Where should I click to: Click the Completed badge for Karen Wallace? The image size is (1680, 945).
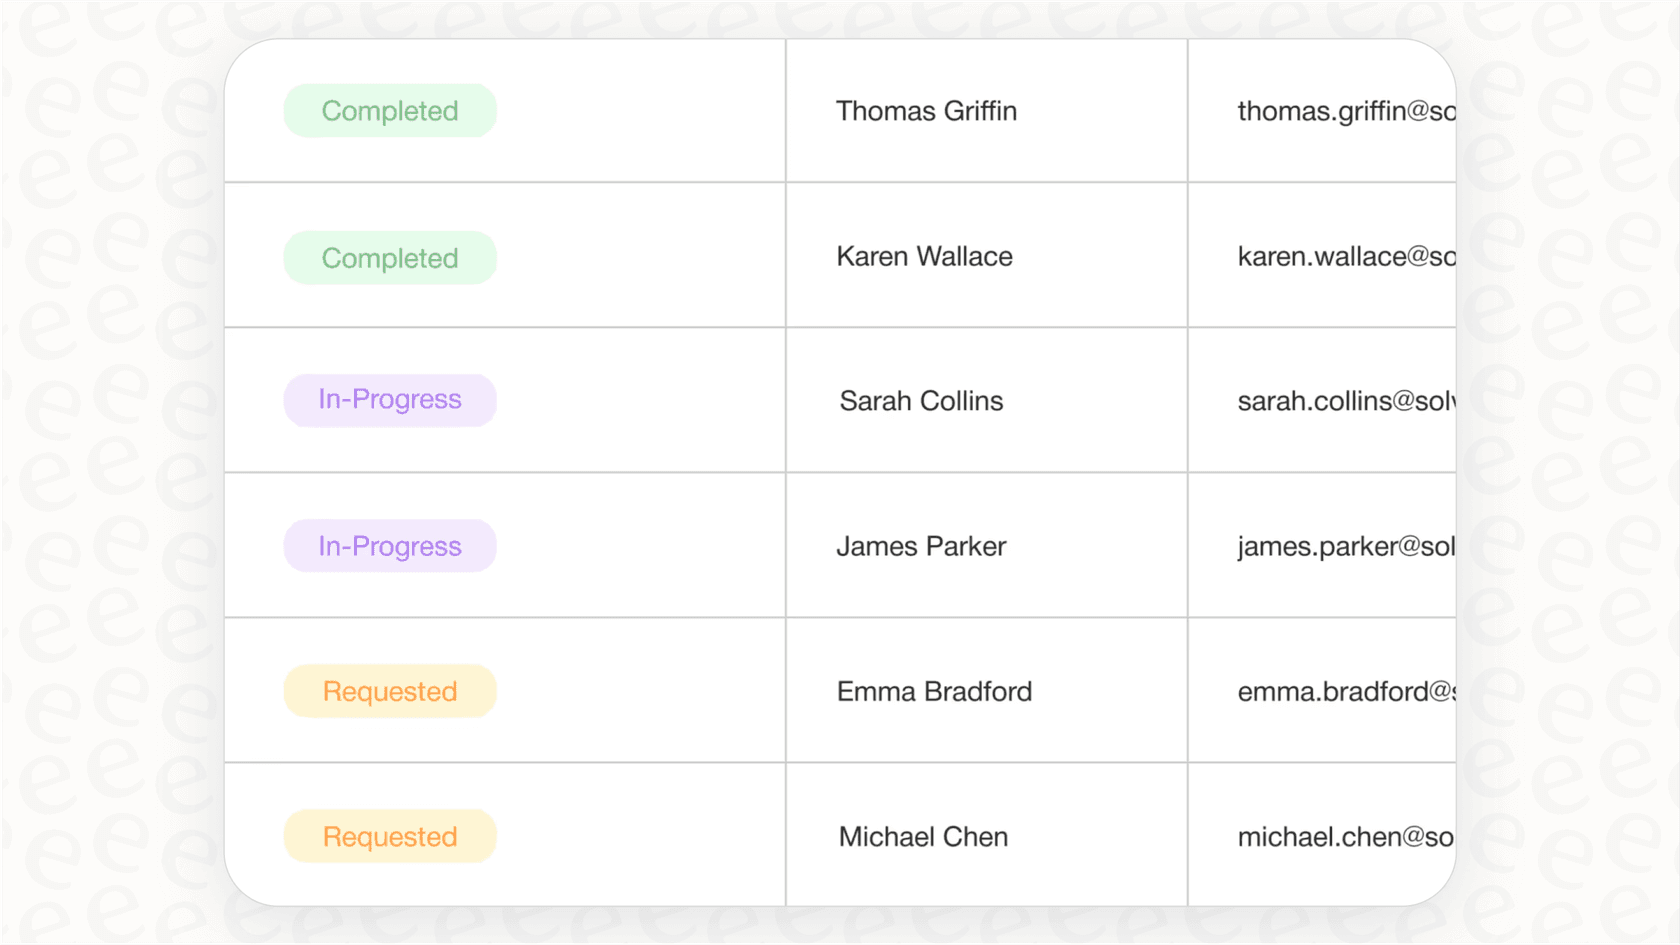point(389,257)
